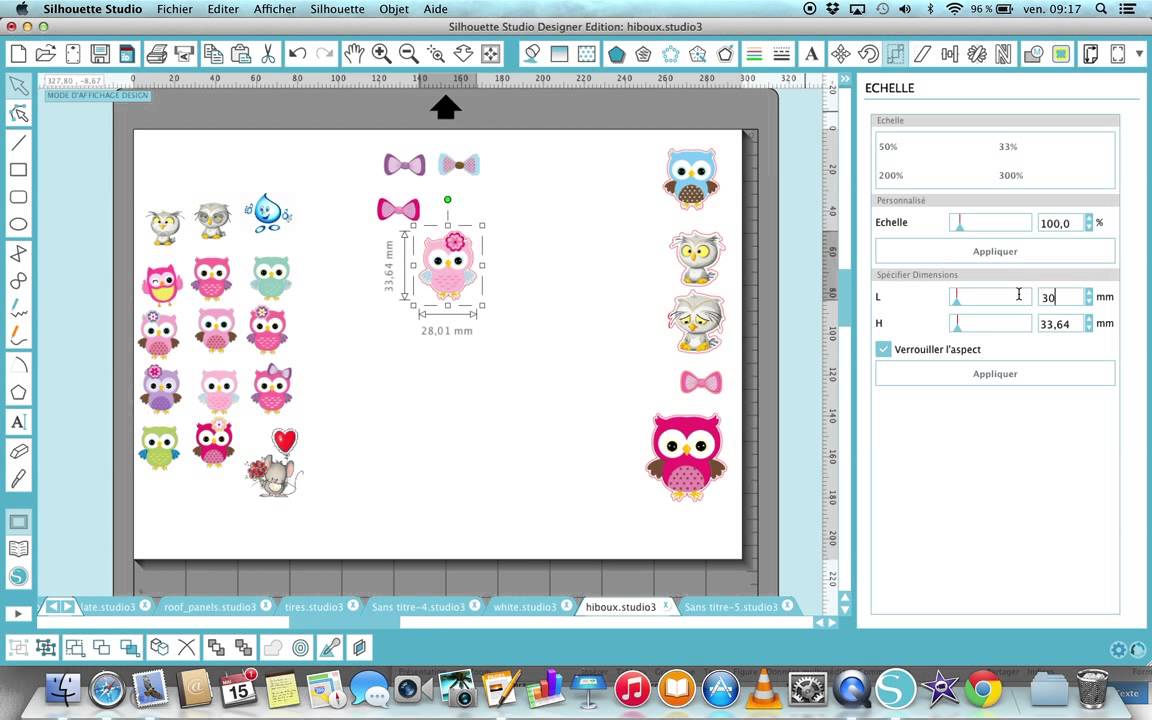The width and height of the screenshot is (1152, 720).
Task: Open Spotlight search in menu bar
Action: [1101, 9]
